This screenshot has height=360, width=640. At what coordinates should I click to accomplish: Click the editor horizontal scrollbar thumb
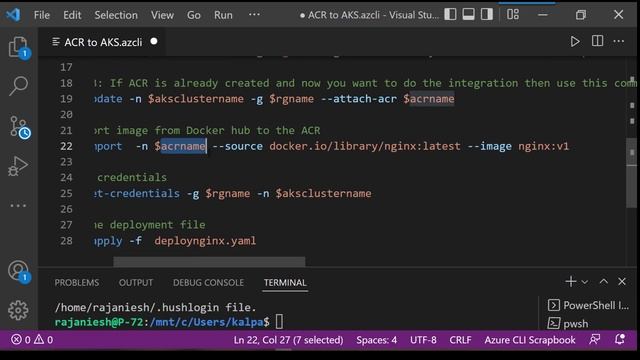pos(209,261)
